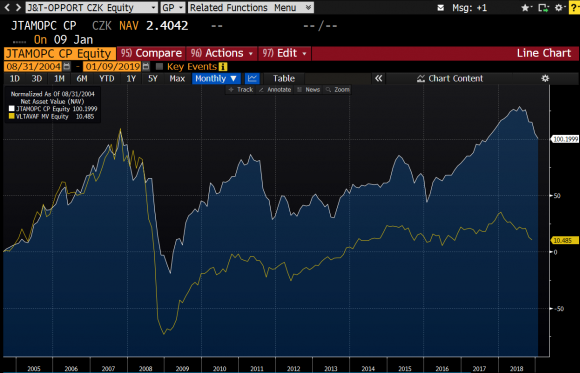
Task: Open the message envelope icon
Action: (440, 8)
